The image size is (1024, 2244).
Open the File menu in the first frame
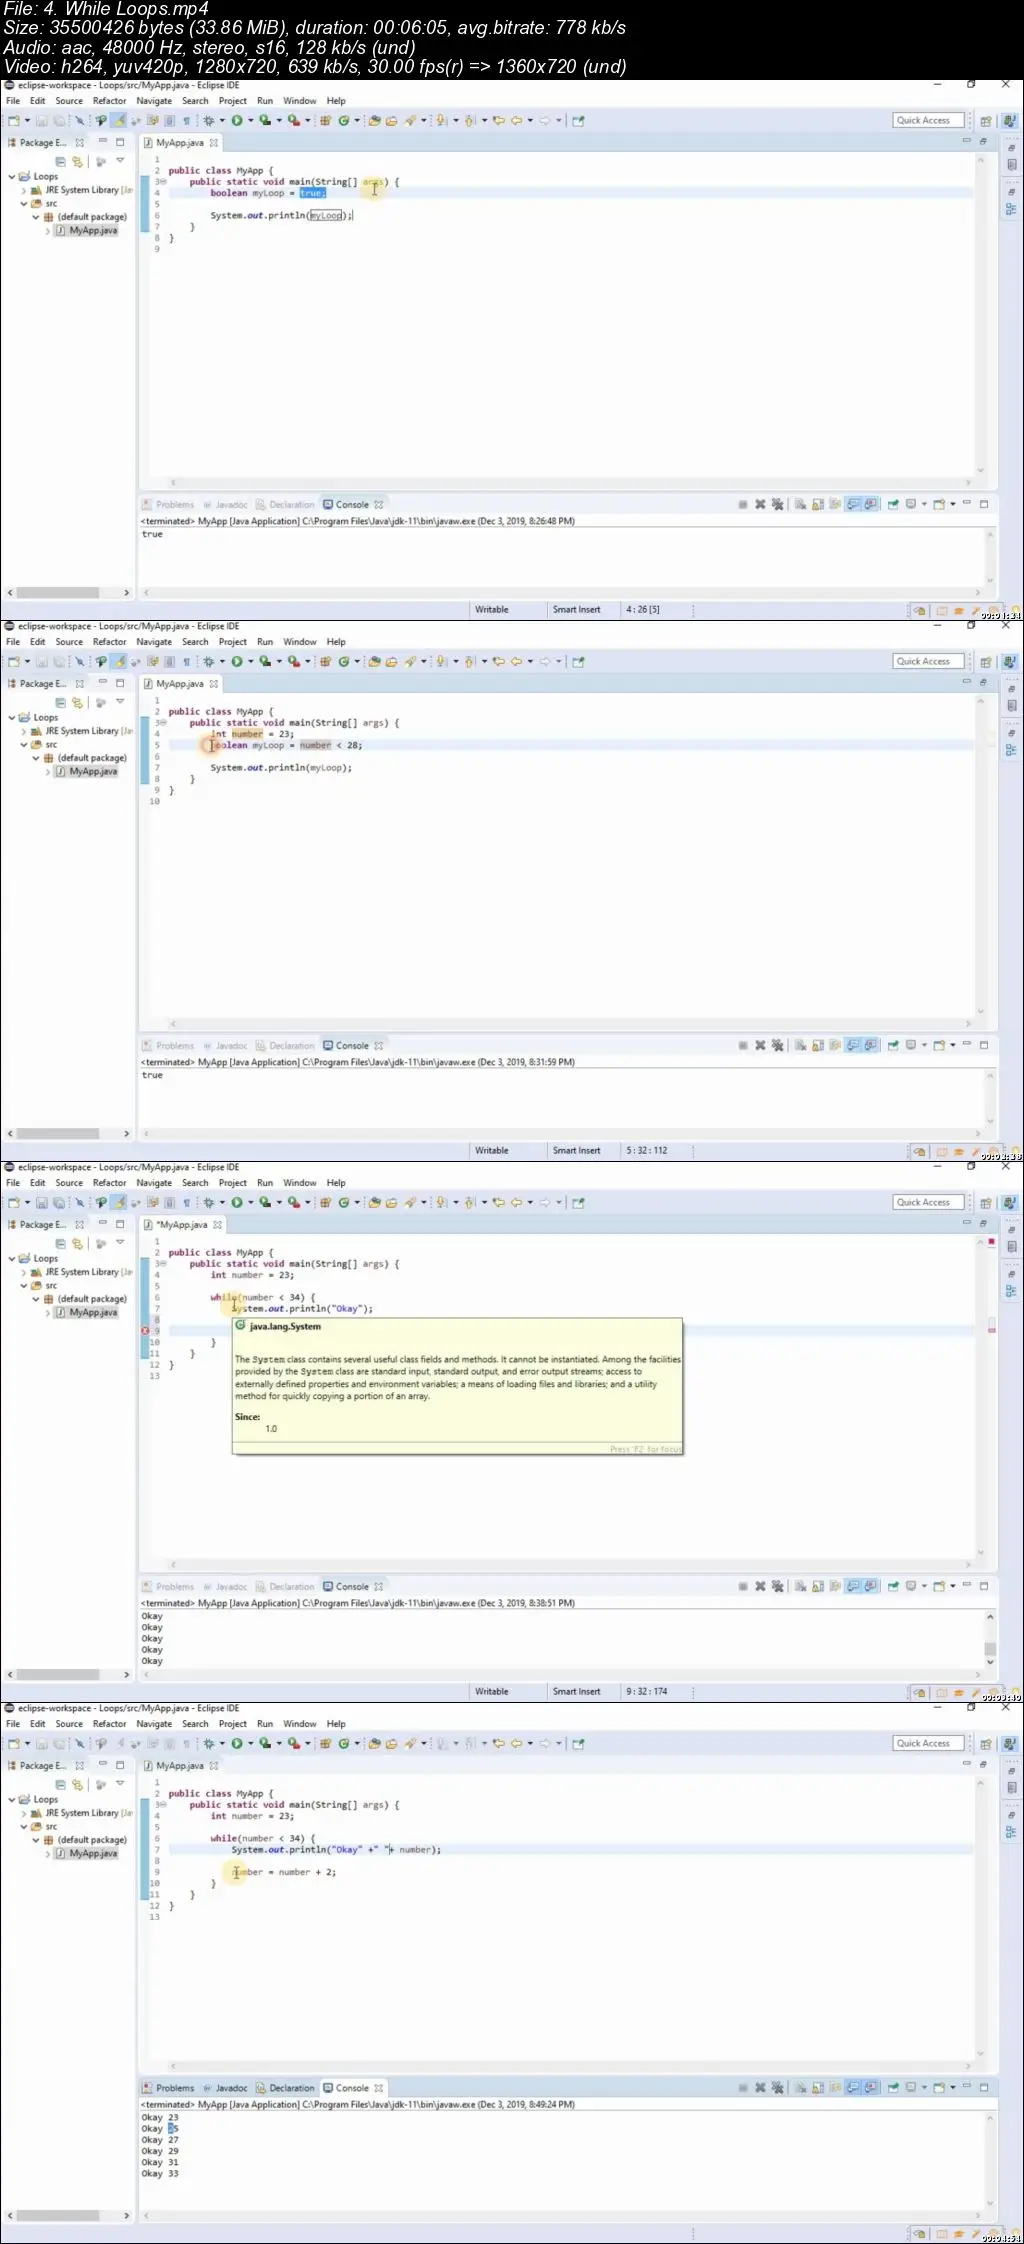coord(13,101)
